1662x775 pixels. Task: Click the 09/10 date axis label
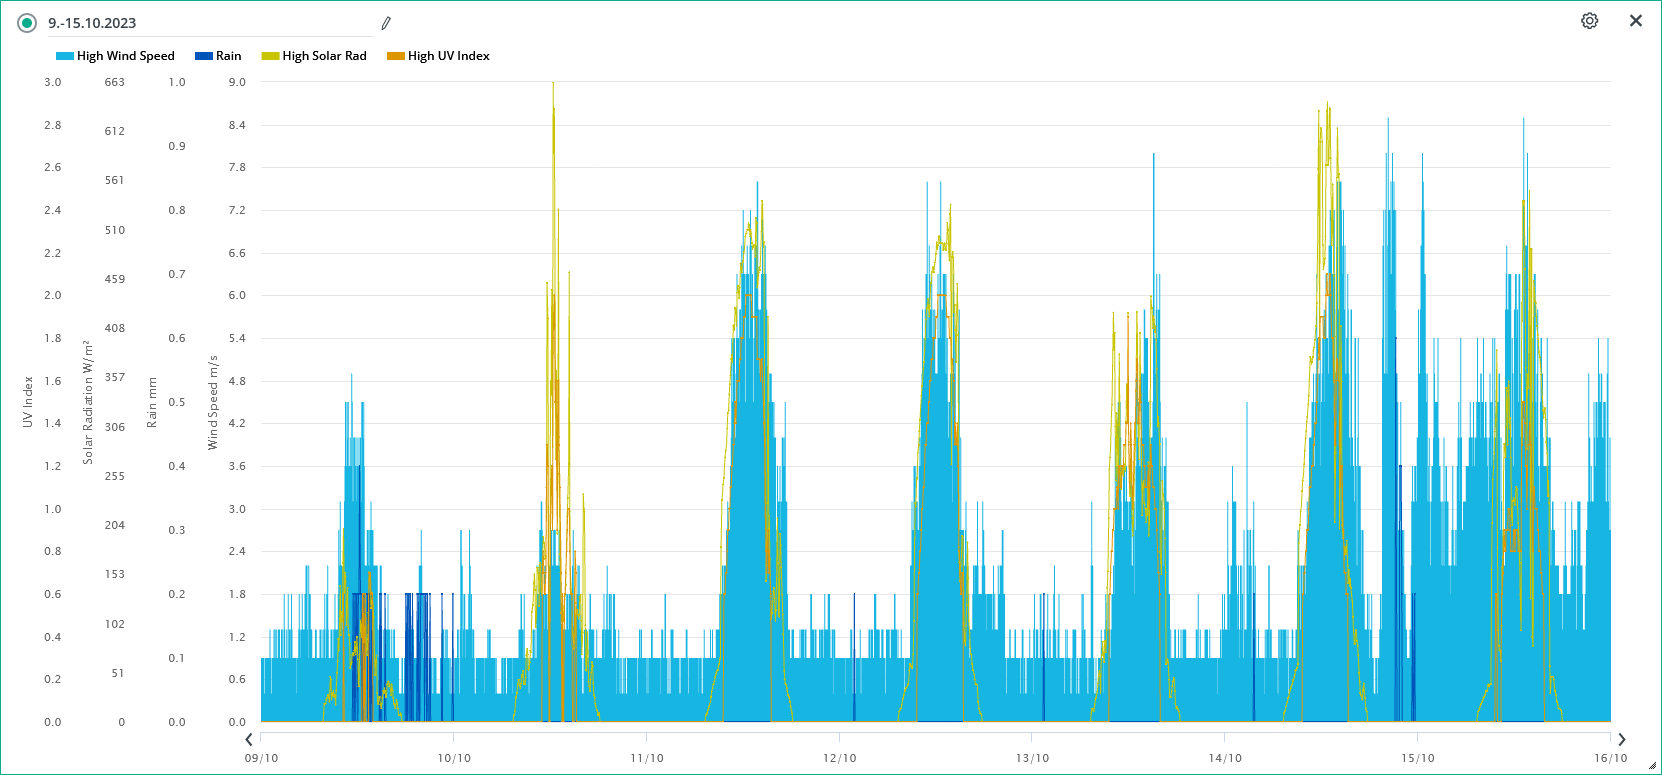[x=261, y=758]
